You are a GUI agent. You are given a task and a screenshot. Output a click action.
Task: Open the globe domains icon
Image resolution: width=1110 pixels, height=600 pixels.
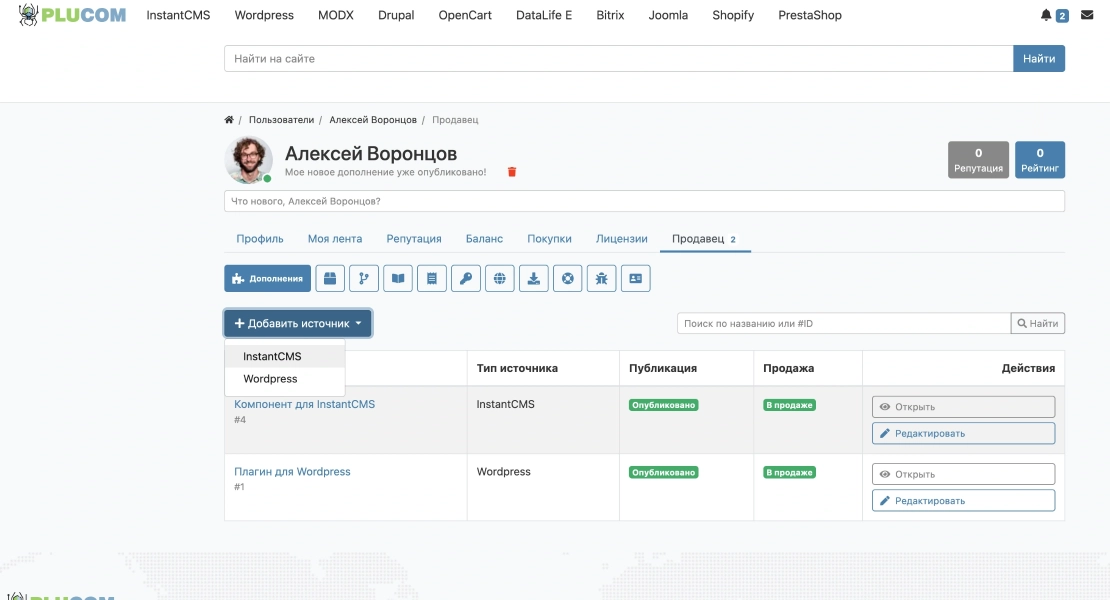[x=500, y=279]
